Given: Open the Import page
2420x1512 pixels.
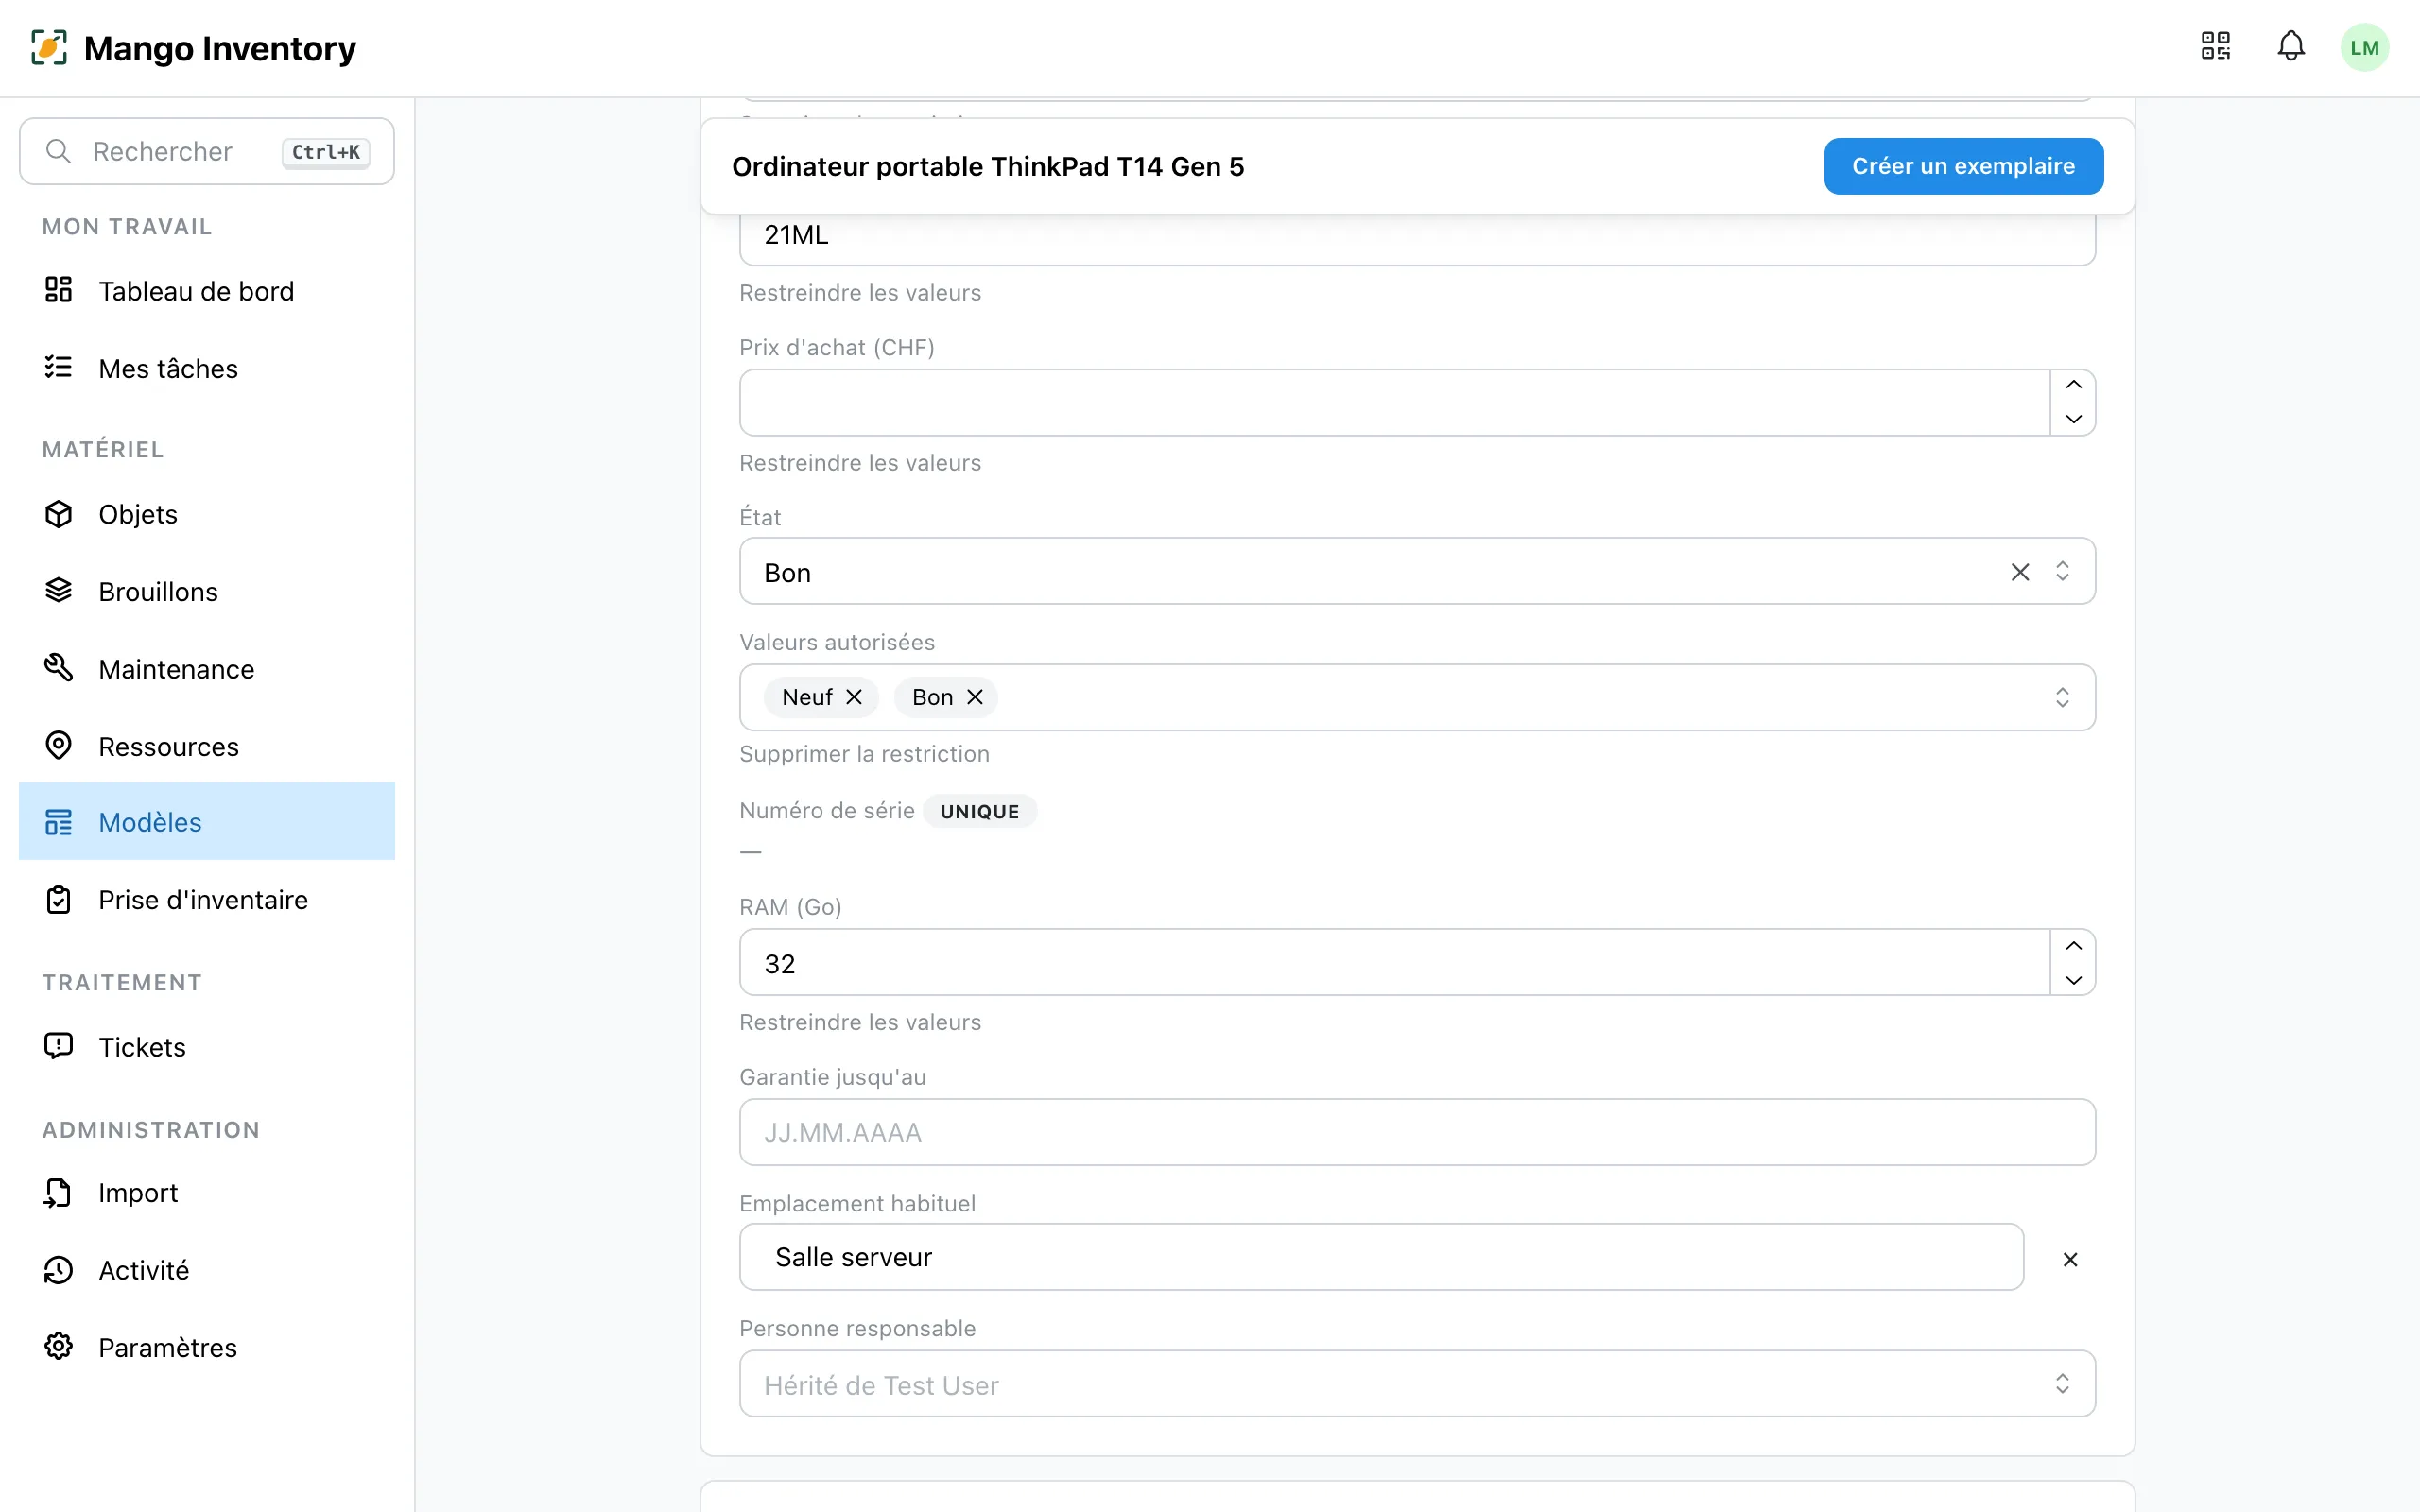Looking at the screenshot, I should (207, 1193).
